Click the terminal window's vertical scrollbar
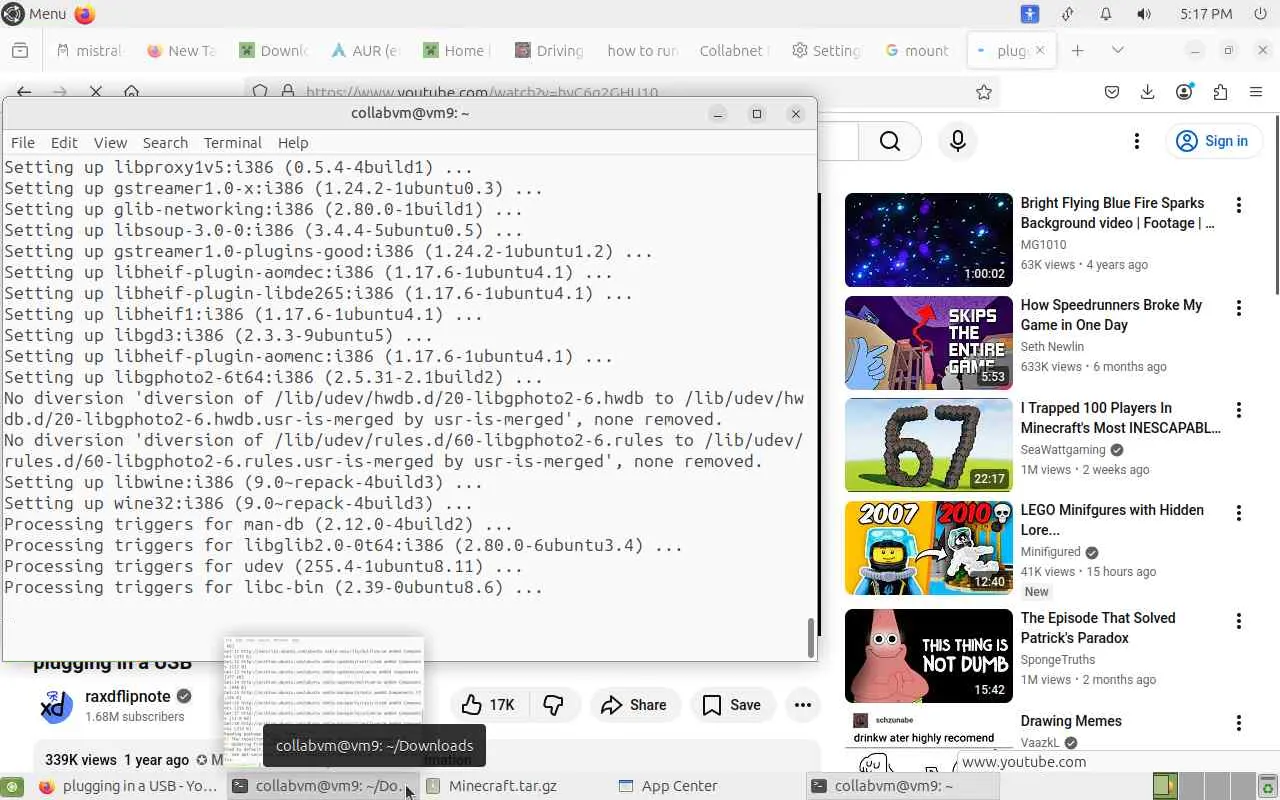This screenshot has height=800, width=1280. coord(810,637)
